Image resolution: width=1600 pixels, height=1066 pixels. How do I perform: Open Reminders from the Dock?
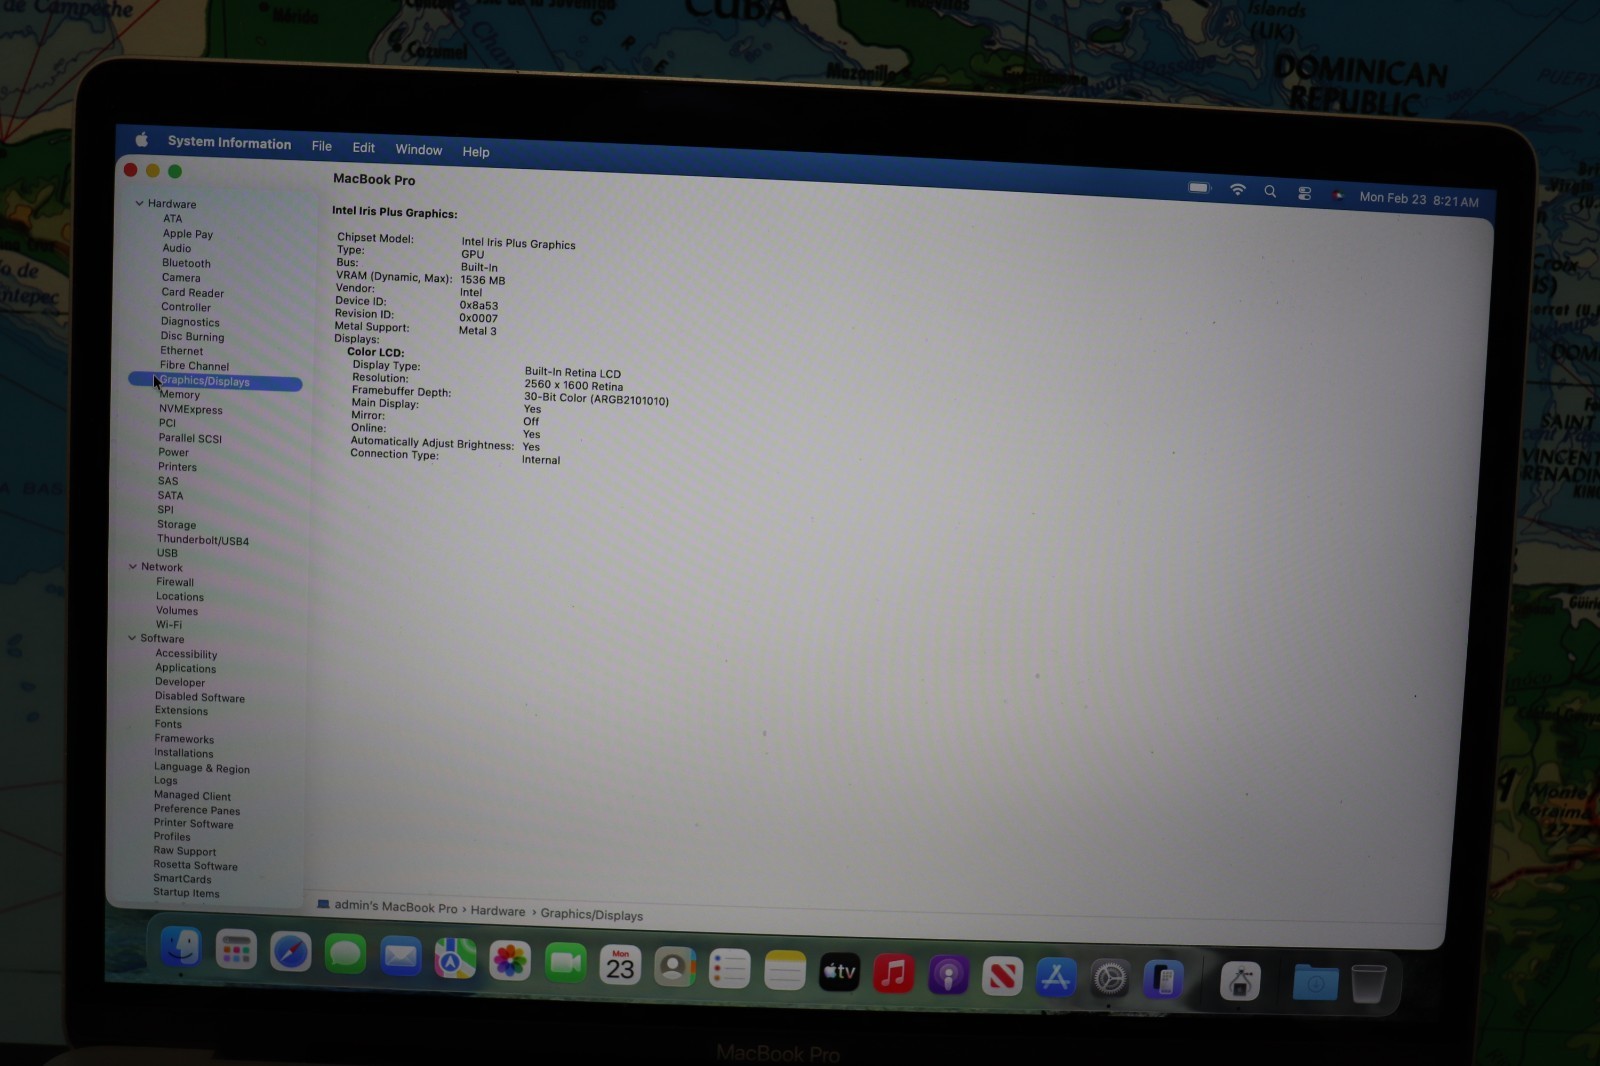point(730,969)
